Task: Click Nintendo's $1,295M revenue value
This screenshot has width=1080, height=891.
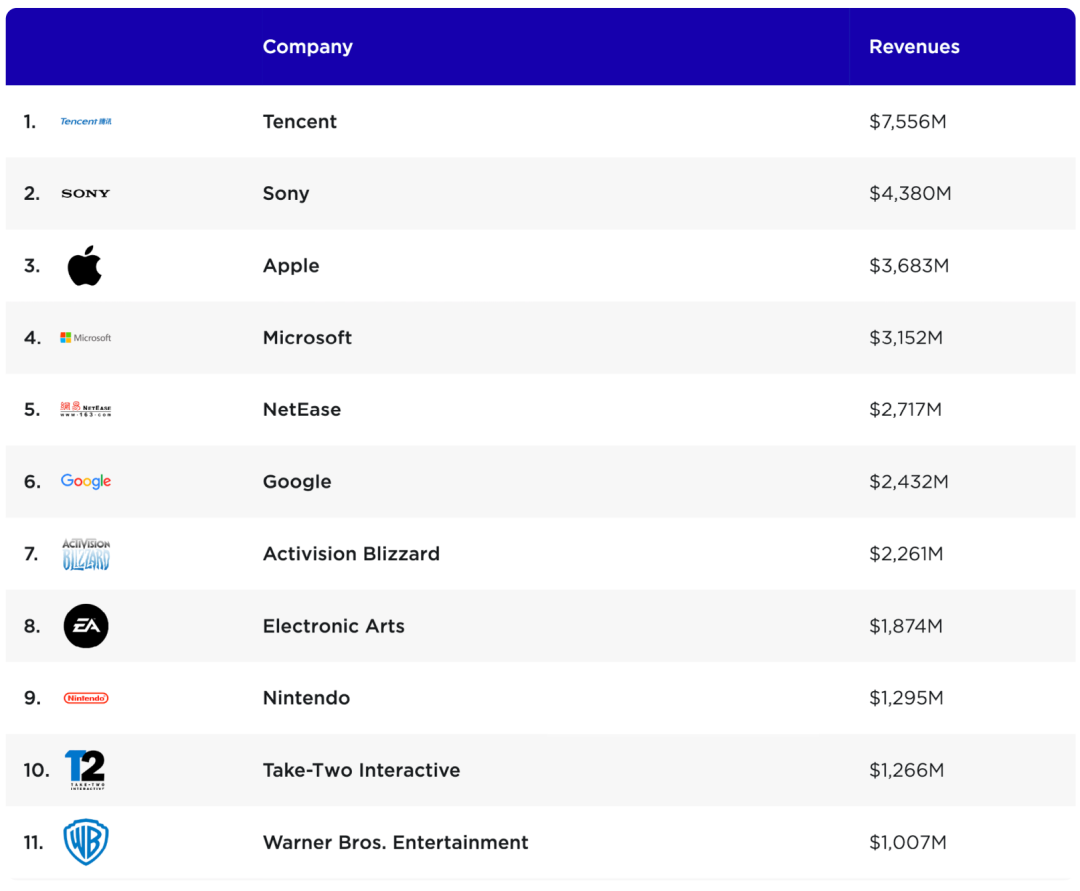Action: coord(906,698)
